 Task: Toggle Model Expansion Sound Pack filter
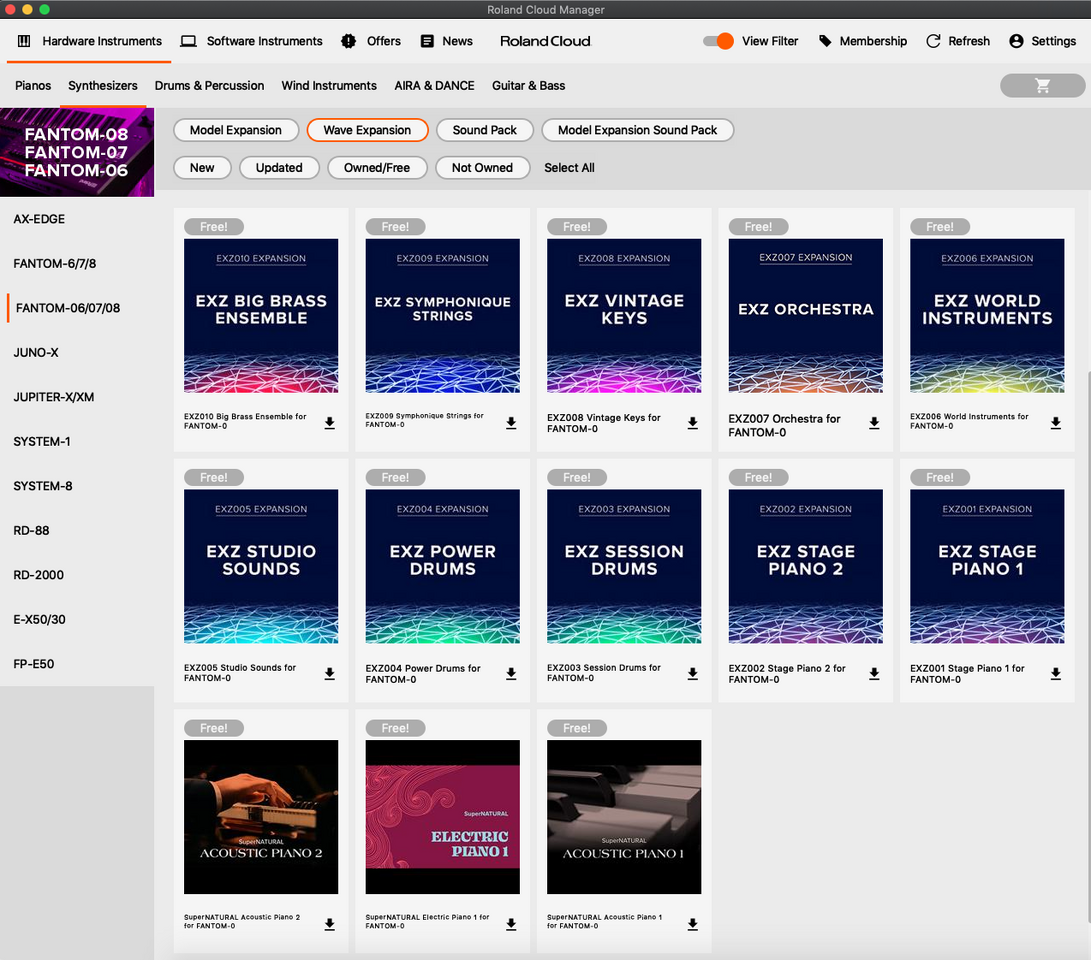click(637, 130)
